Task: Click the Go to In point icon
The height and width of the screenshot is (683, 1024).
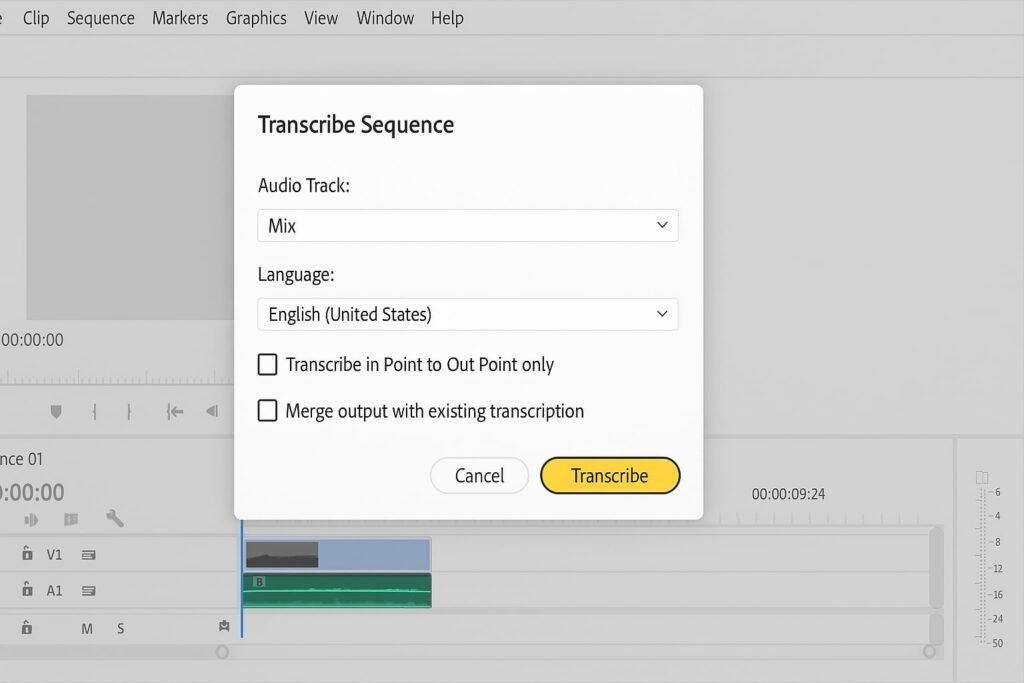Action: point(175,411)
